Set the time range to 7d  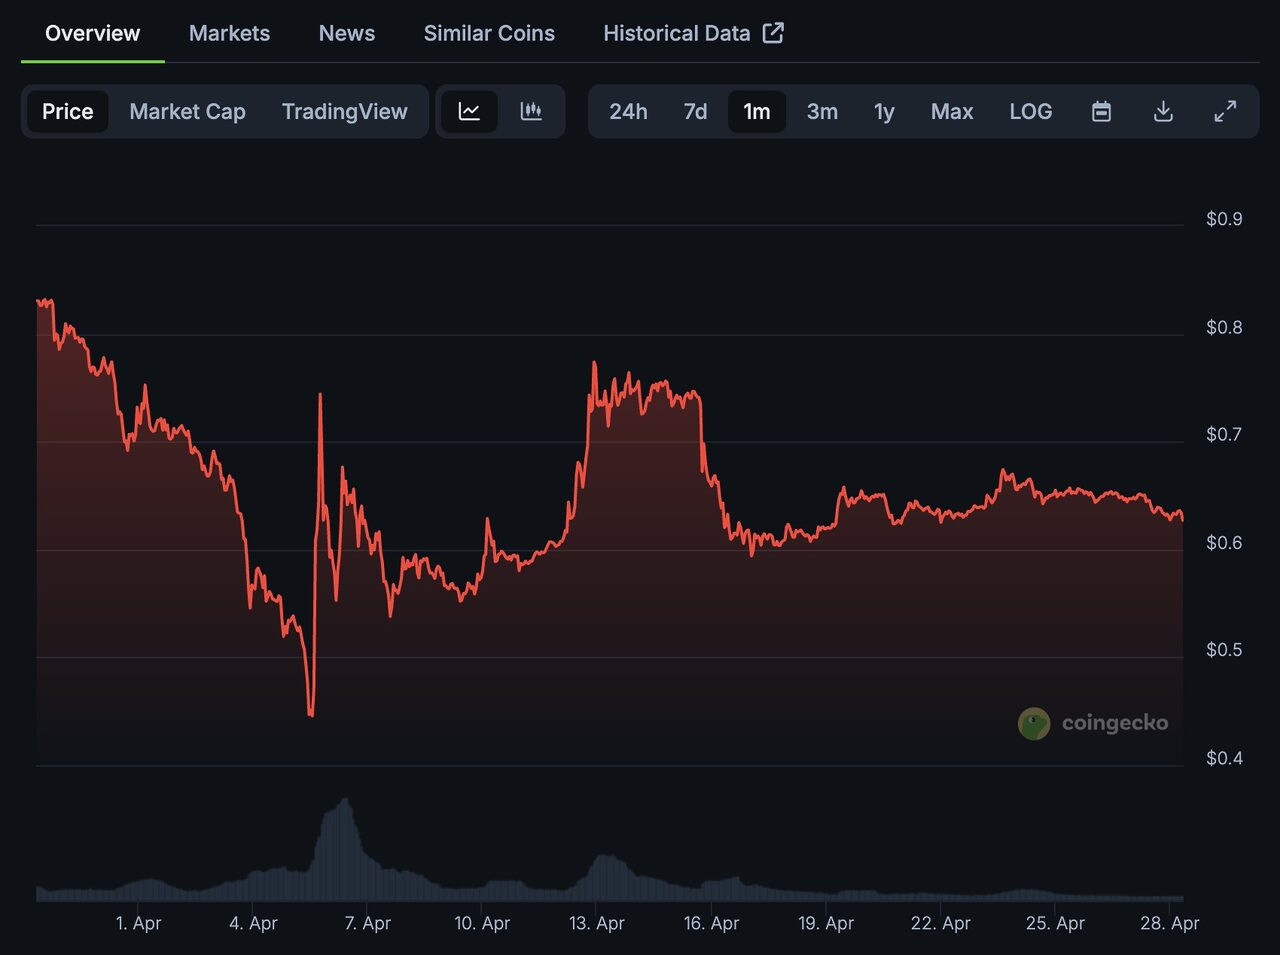[695, 111]
